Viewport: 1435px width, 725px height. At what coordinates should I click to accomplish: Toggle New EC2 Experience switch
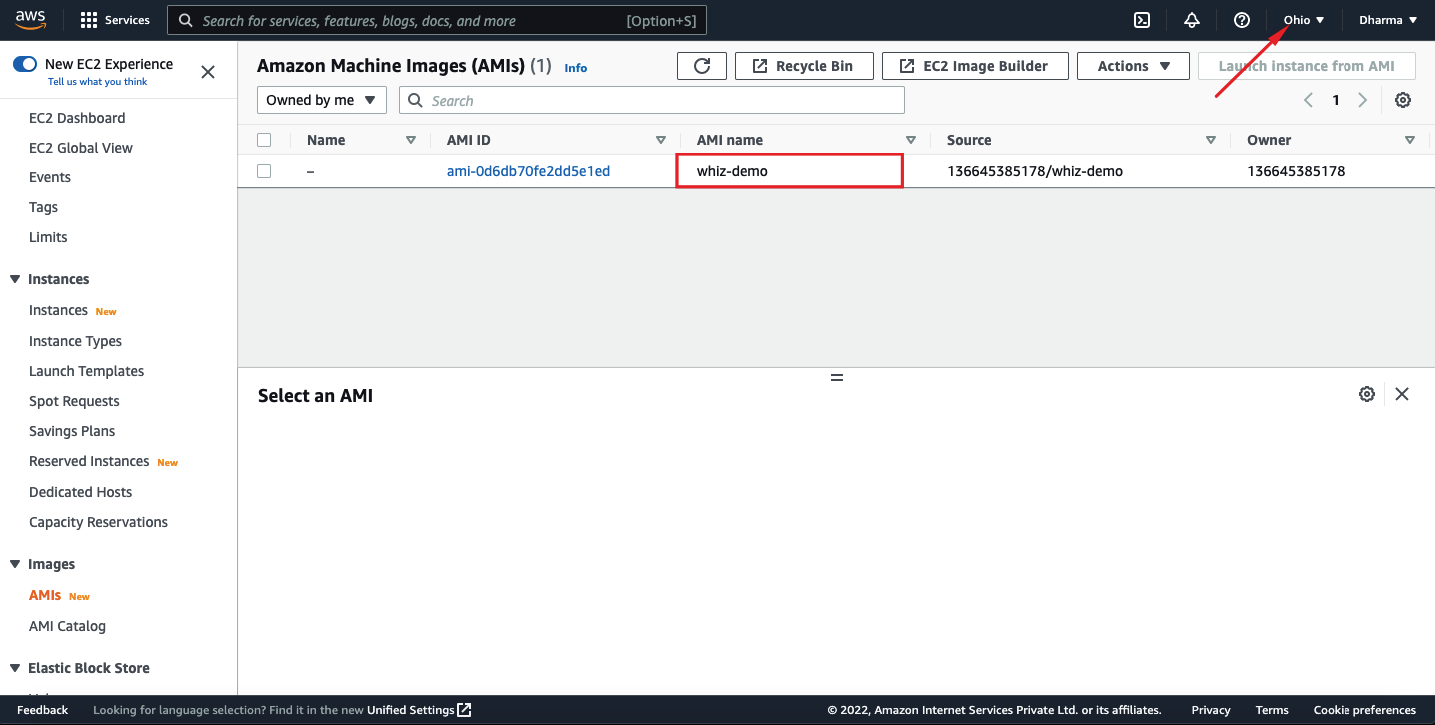pyautogui.click(x=25, y=64)
